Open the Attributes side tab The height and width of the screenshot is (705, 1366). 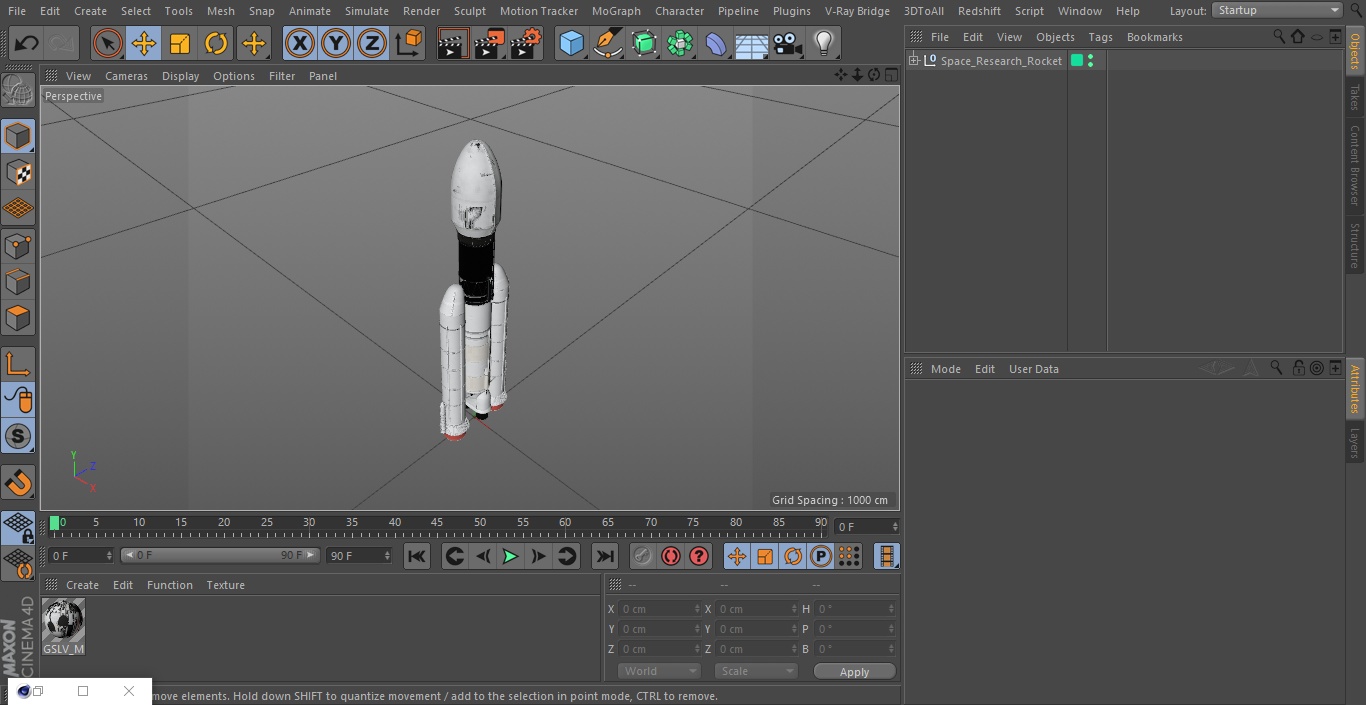pyautogui.click(x=1355, y=388)
